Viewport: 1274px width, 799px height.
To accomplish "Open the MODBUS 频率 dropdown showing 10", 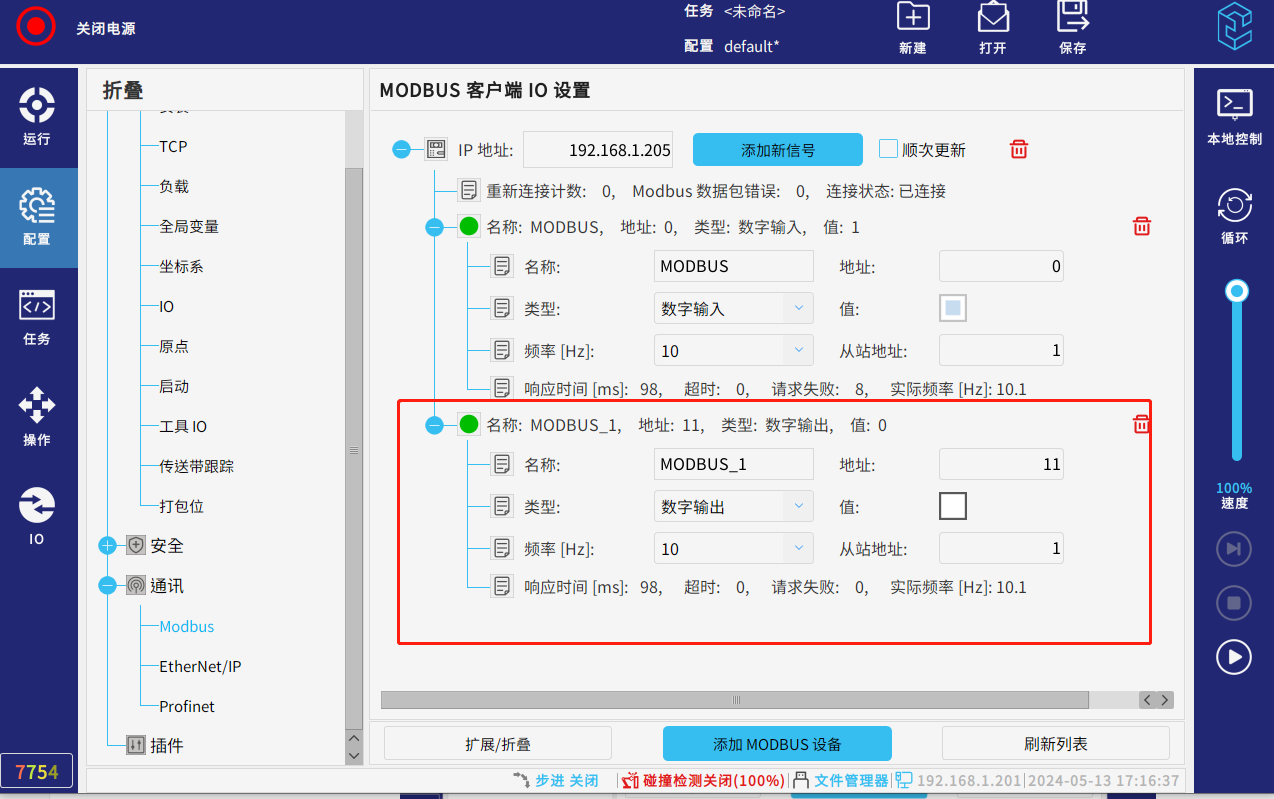I will click(x=733, y=351).
